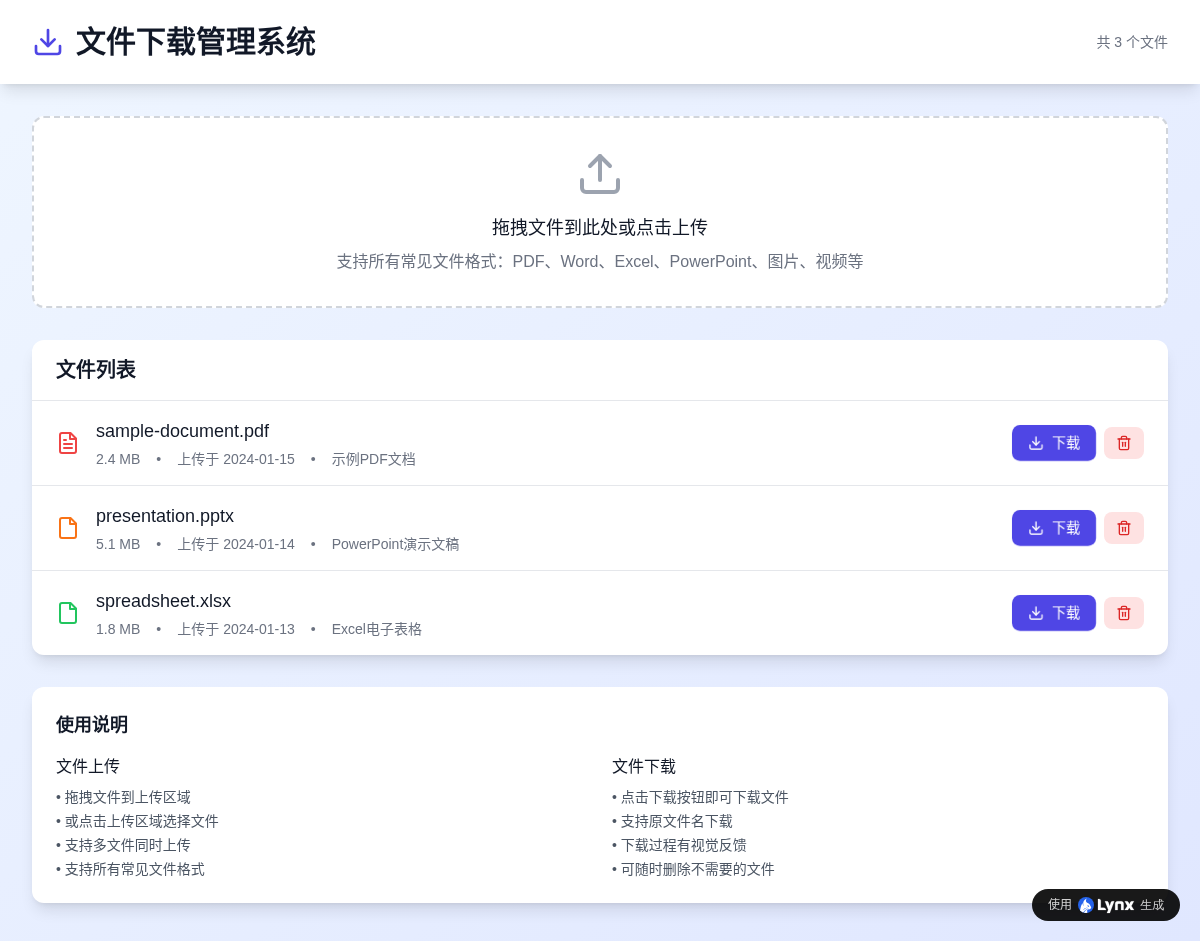
Task: Select the presentation.pptx file name
Action: 165,516
